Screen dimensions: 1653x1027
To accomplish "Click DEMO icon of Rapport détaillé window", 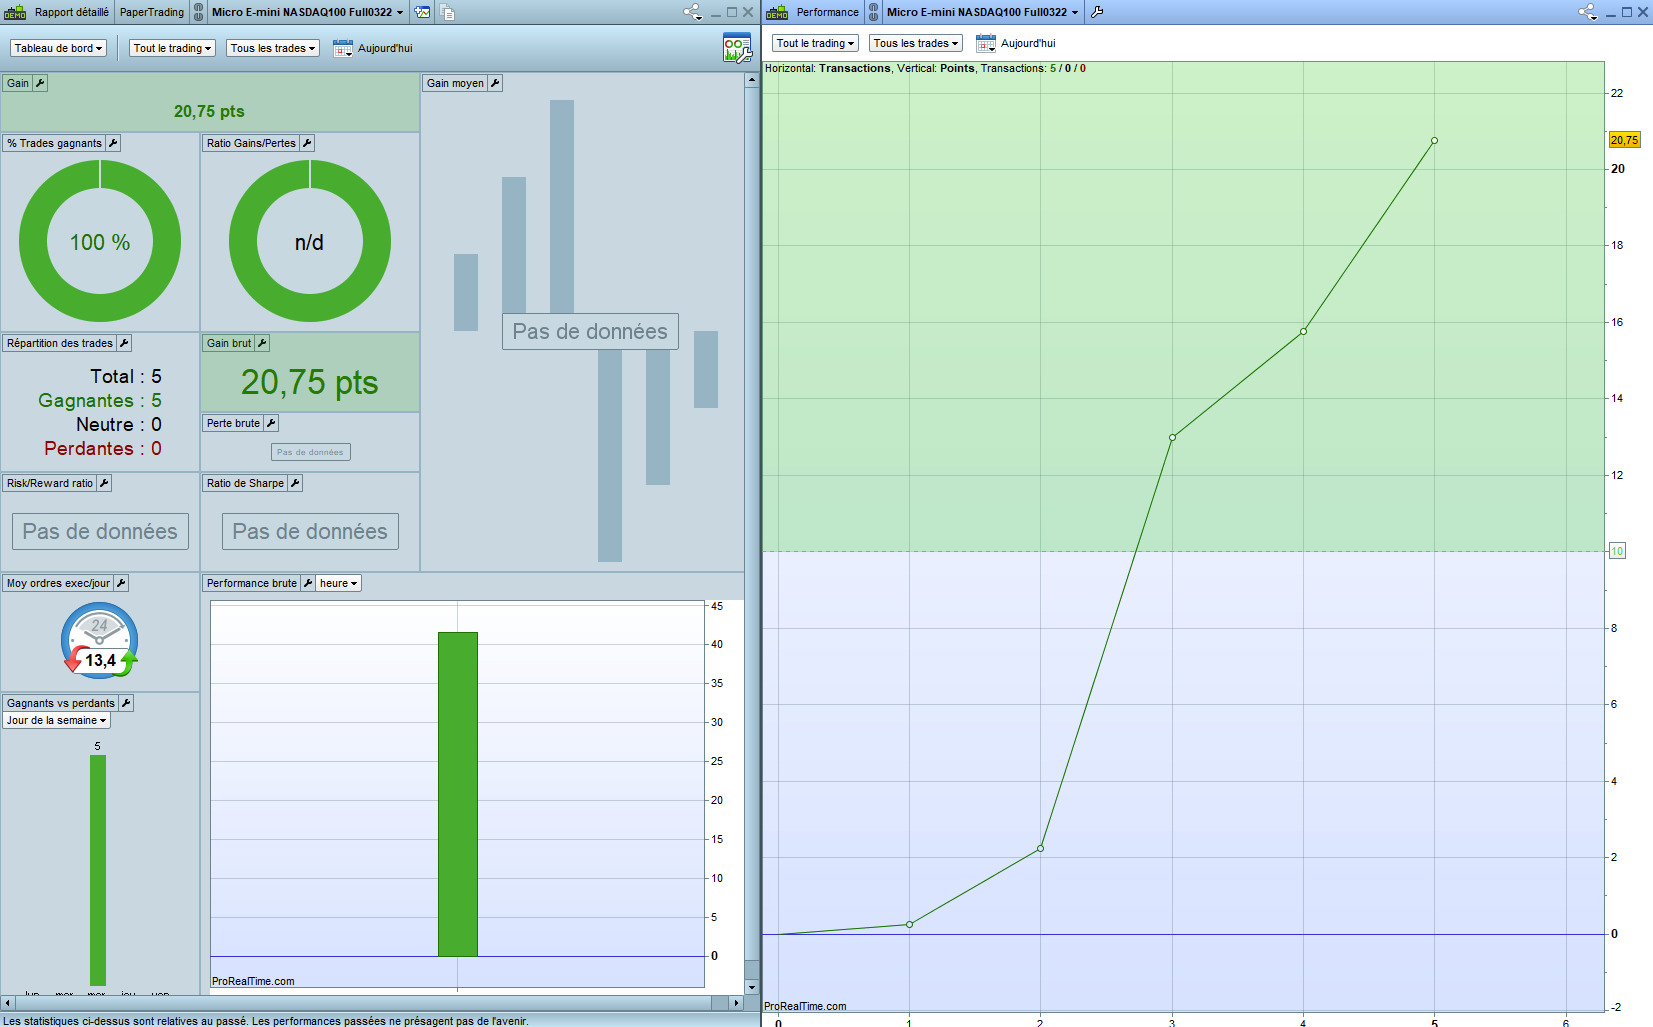I will click(x=15, y=12).
